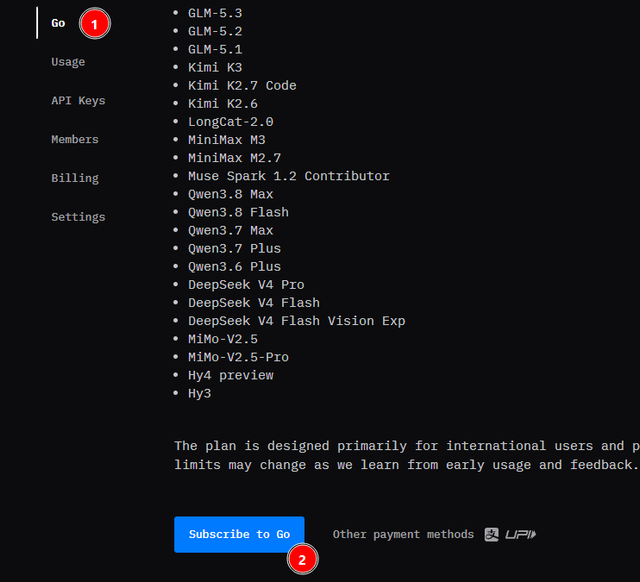Click the DeepSeek V4 Flash entry
This screenshot has height=582, width=640.
coord(254,303)
